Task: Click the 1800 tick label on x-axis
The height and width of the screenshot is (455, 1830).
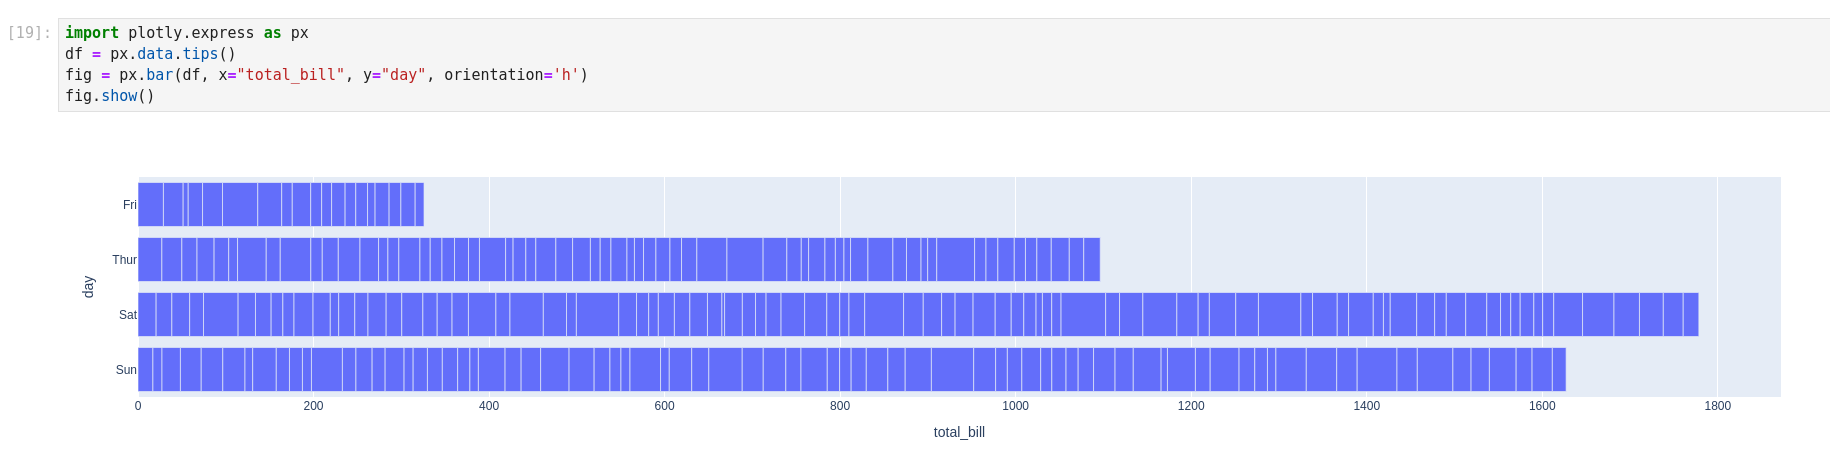Action: 1717,406
